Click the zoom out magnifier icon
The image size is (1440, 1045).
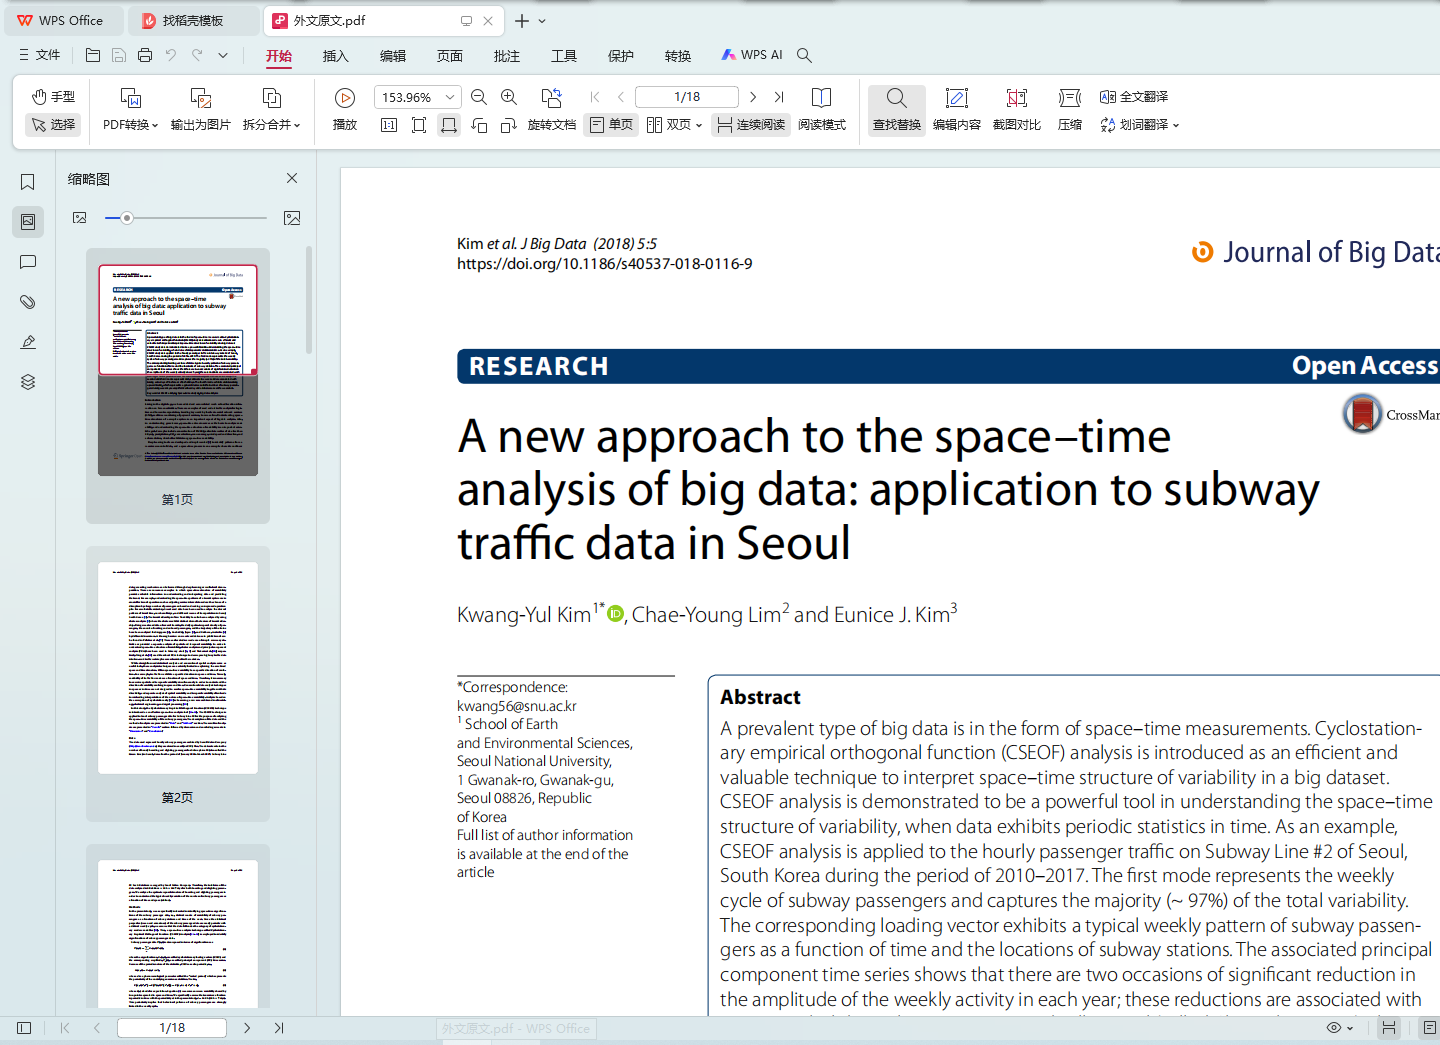click(479, 97)
